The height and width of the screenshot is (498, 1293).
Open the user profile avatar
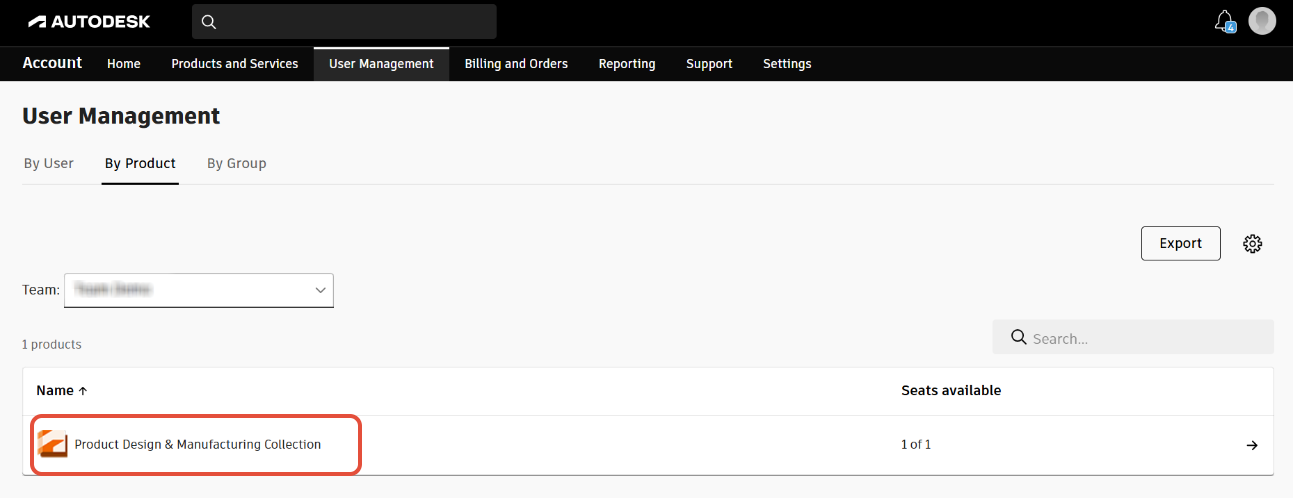pos(1262,21)
